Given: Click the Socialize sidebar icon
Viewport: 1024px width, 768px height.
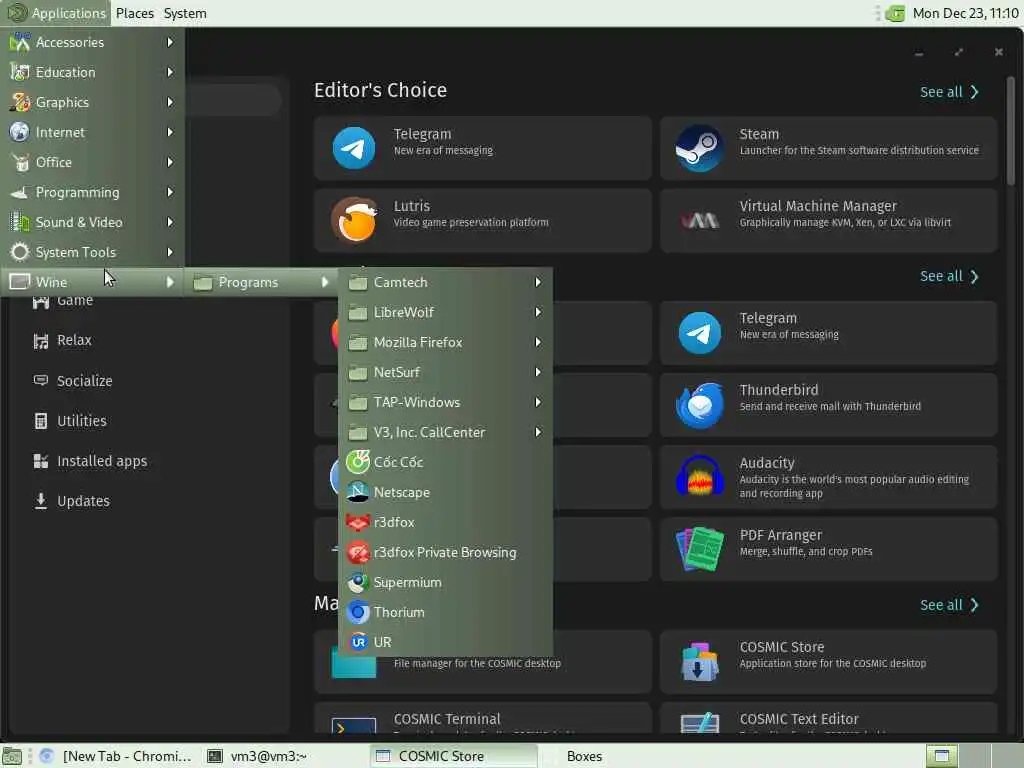Looking at the screenshot, I should click(x=40, y=380).
